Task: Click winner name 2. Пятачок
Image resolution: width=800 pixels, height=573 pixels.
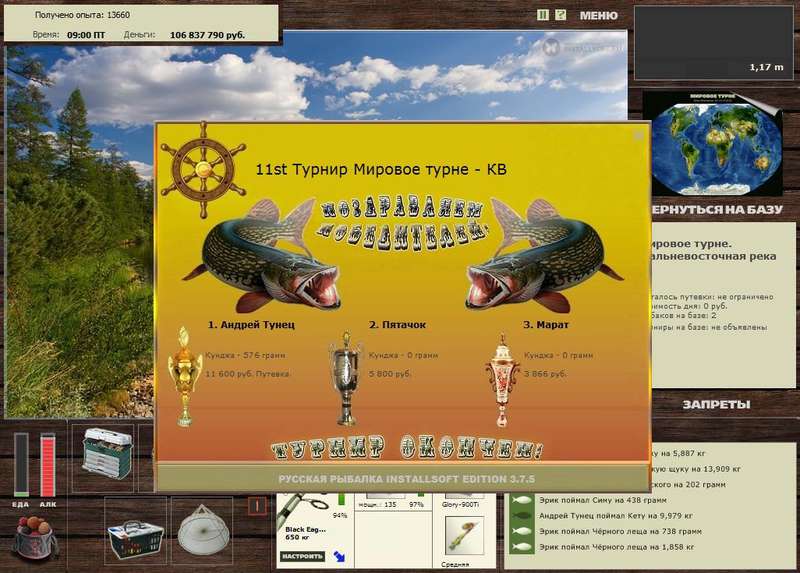Action: [x=397, y=325]
